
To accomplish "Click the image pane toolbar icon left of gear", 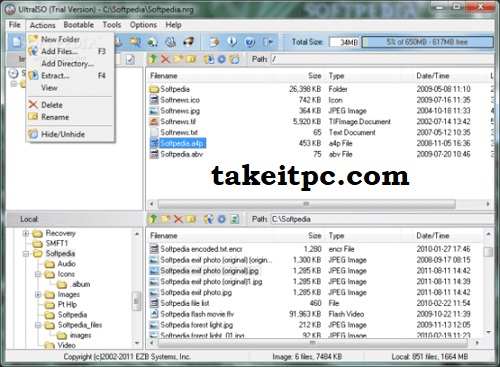I will point(209,59).
